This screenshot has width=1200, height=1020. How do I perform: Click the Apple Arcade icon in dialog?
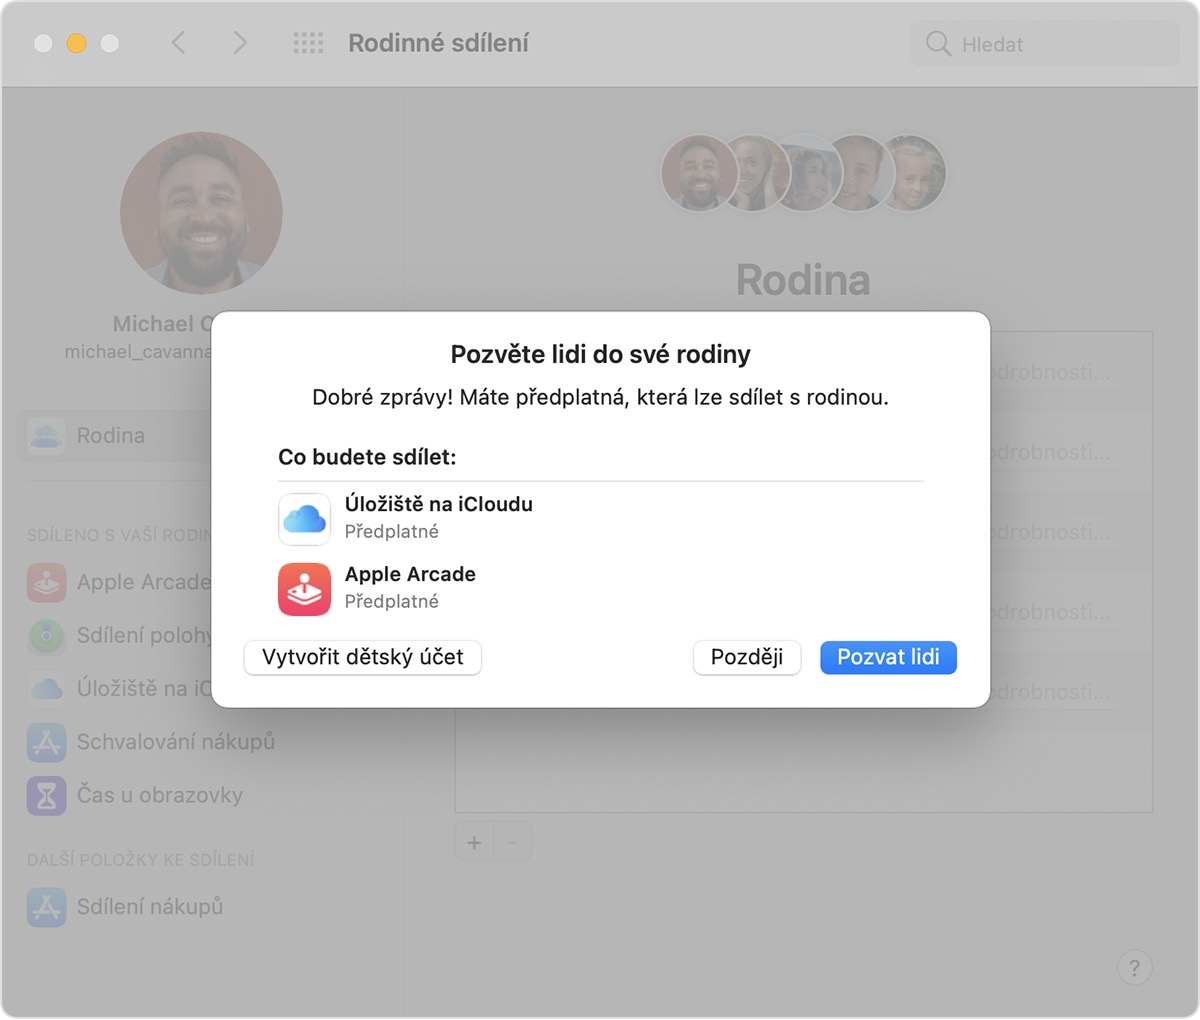304,589
